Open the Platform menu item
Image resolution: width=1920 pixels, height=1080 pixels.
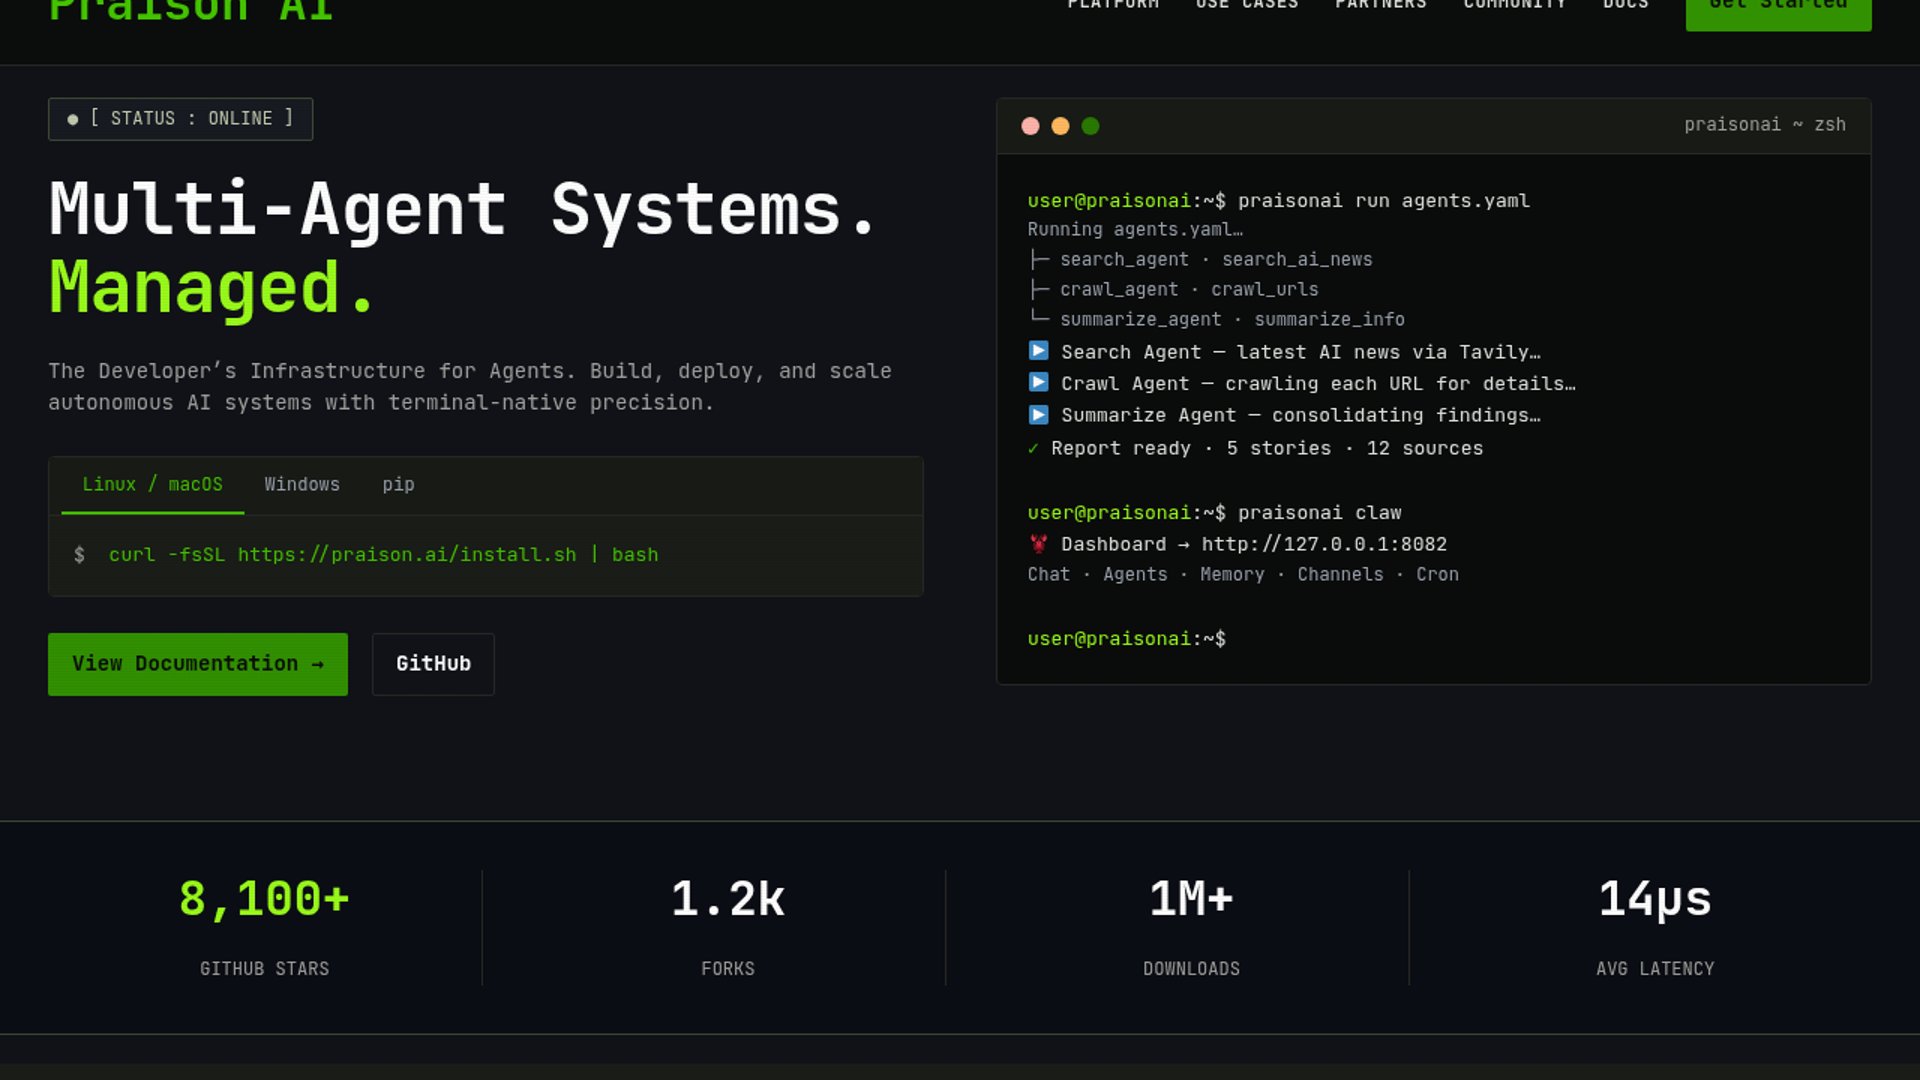pos(1113,5)
